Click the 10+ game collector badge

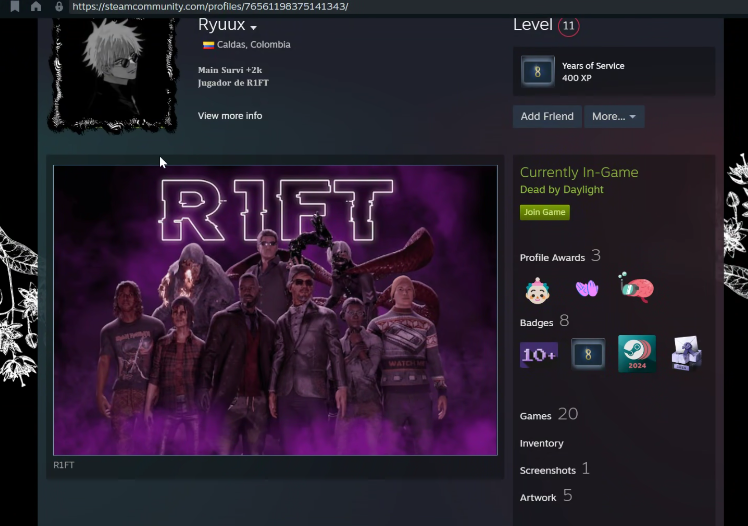539,355
